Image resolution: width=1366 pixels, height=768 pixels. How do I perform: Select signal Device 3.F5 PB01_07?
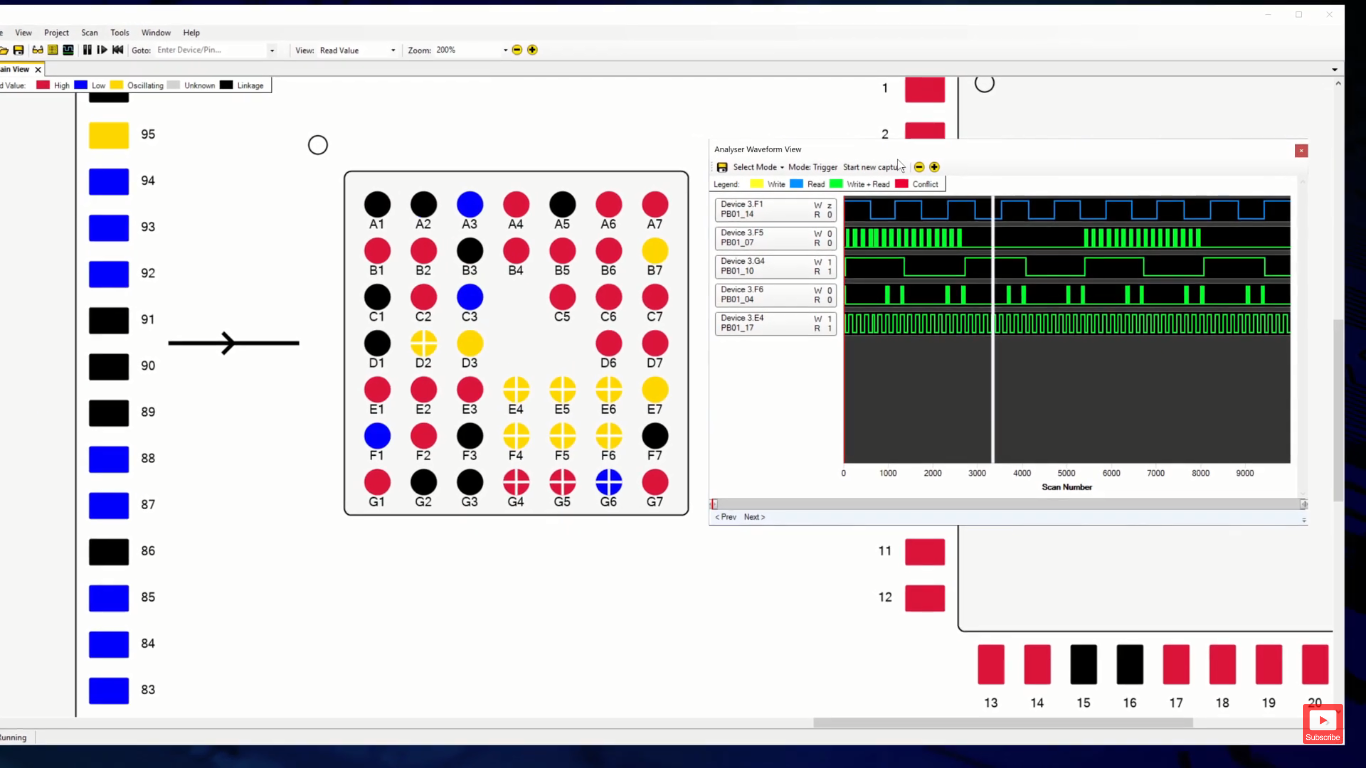click(x=776, y=238)
